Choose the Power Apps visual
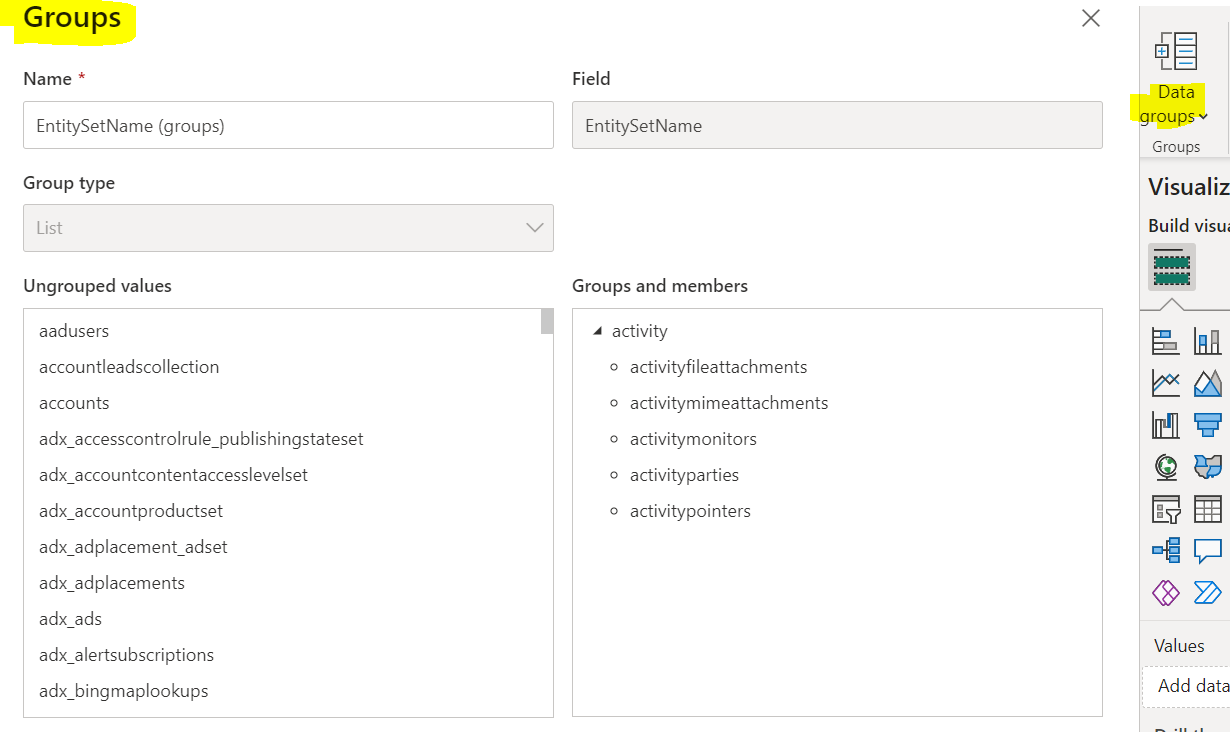The width and height of the screenshot is (1230, 732). click(1166, 593)
